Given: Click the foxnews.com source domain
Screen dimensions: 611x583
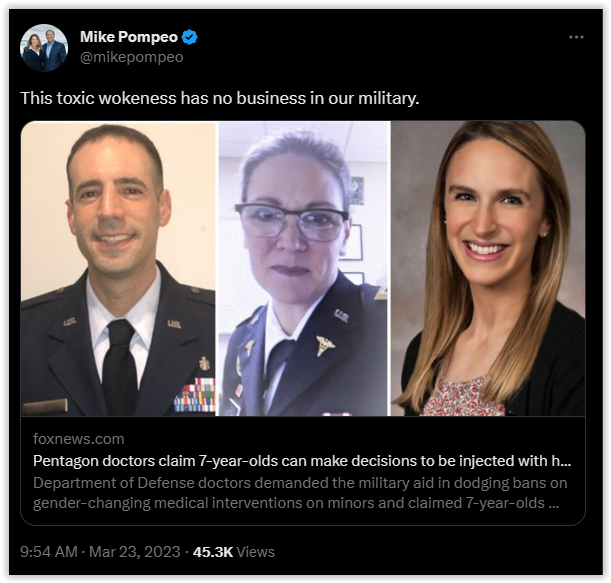Looking at the screenshot, I should [x=79, y=439].
